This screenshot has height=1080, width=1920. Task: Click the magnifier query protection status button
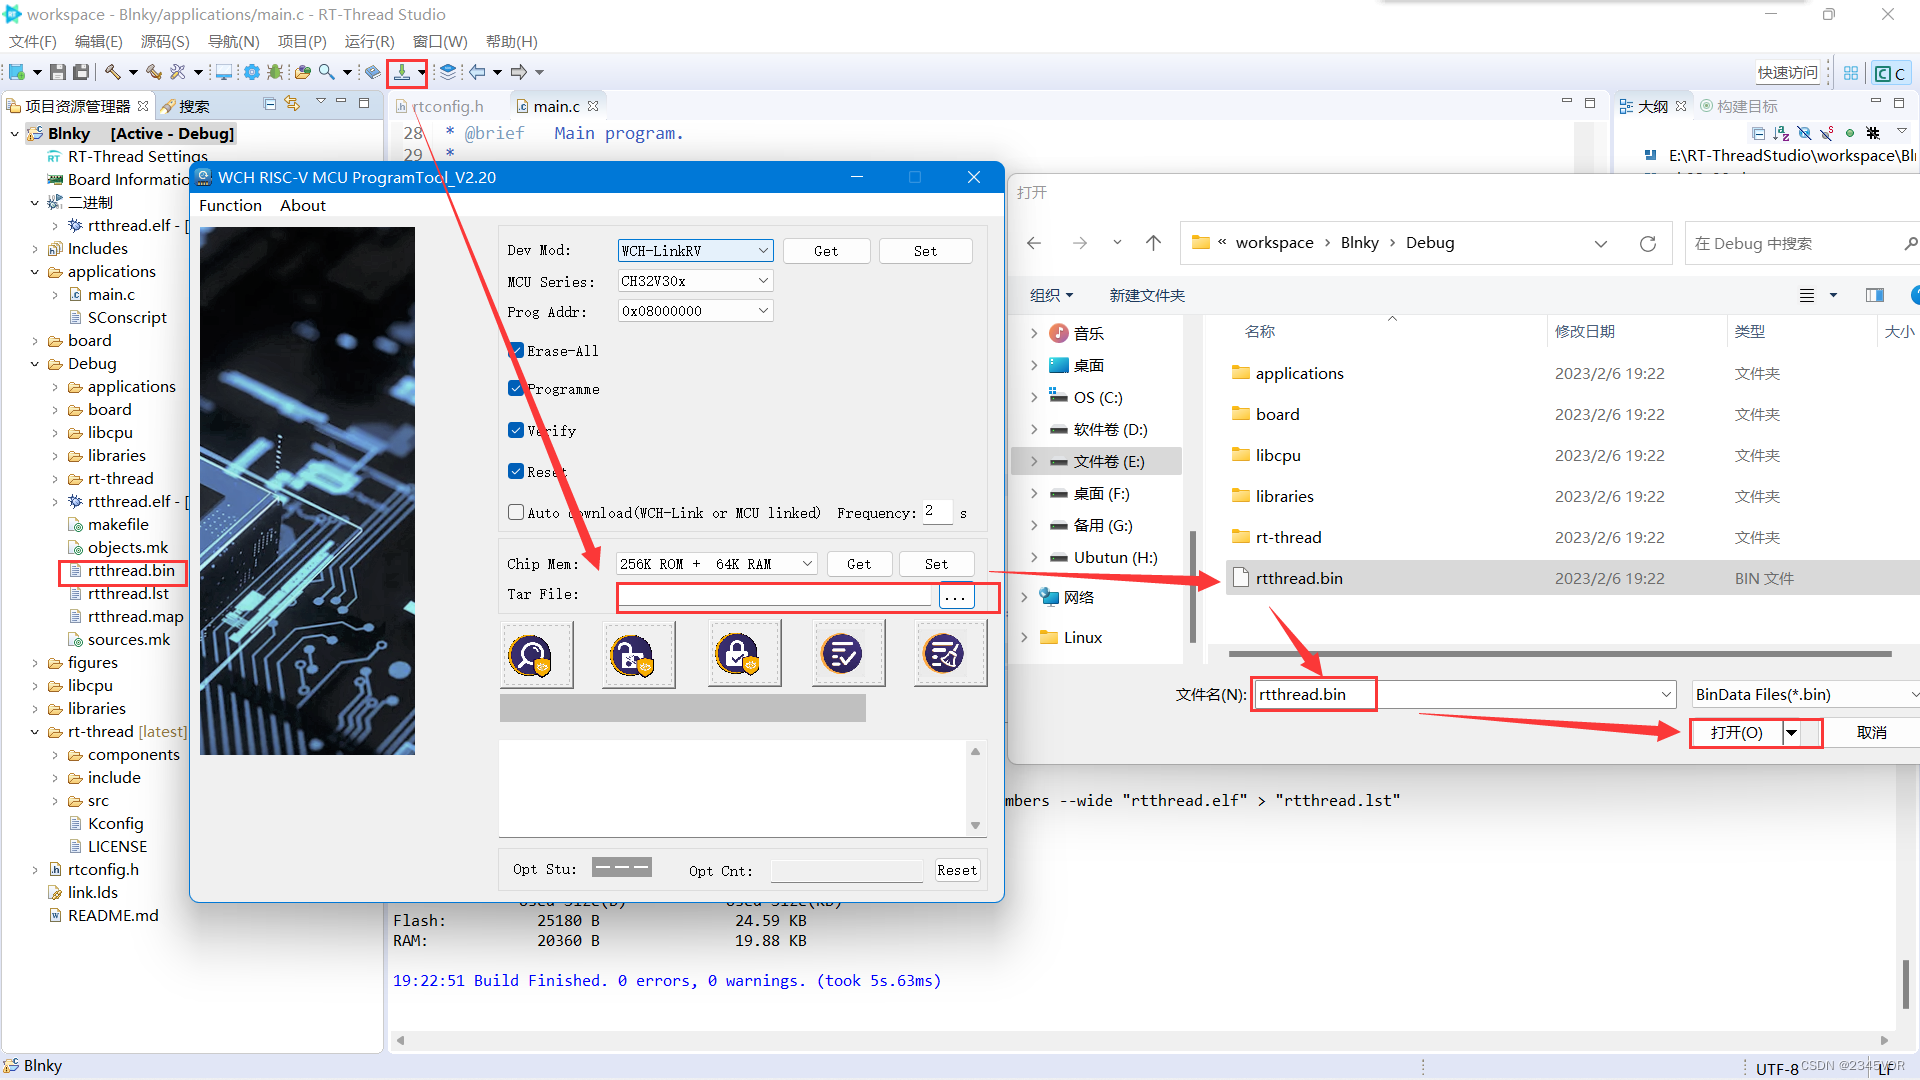click(x=536, y=654)
